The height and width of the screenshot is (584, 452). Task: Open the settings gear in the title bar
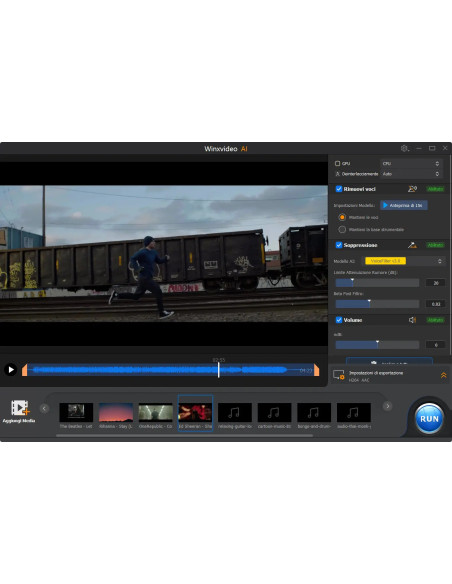click(405, 149)
